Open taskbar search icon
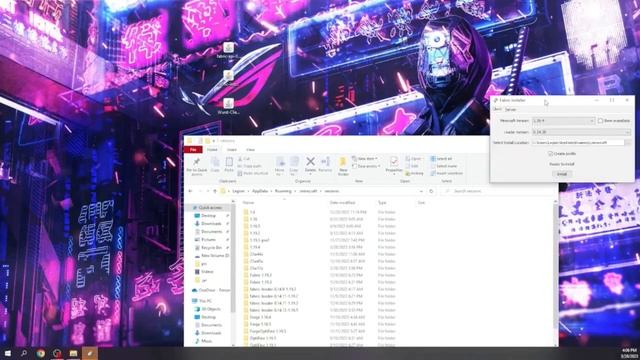Image resolution: width=640 pixels, height=360 pixels. [24, 353]
